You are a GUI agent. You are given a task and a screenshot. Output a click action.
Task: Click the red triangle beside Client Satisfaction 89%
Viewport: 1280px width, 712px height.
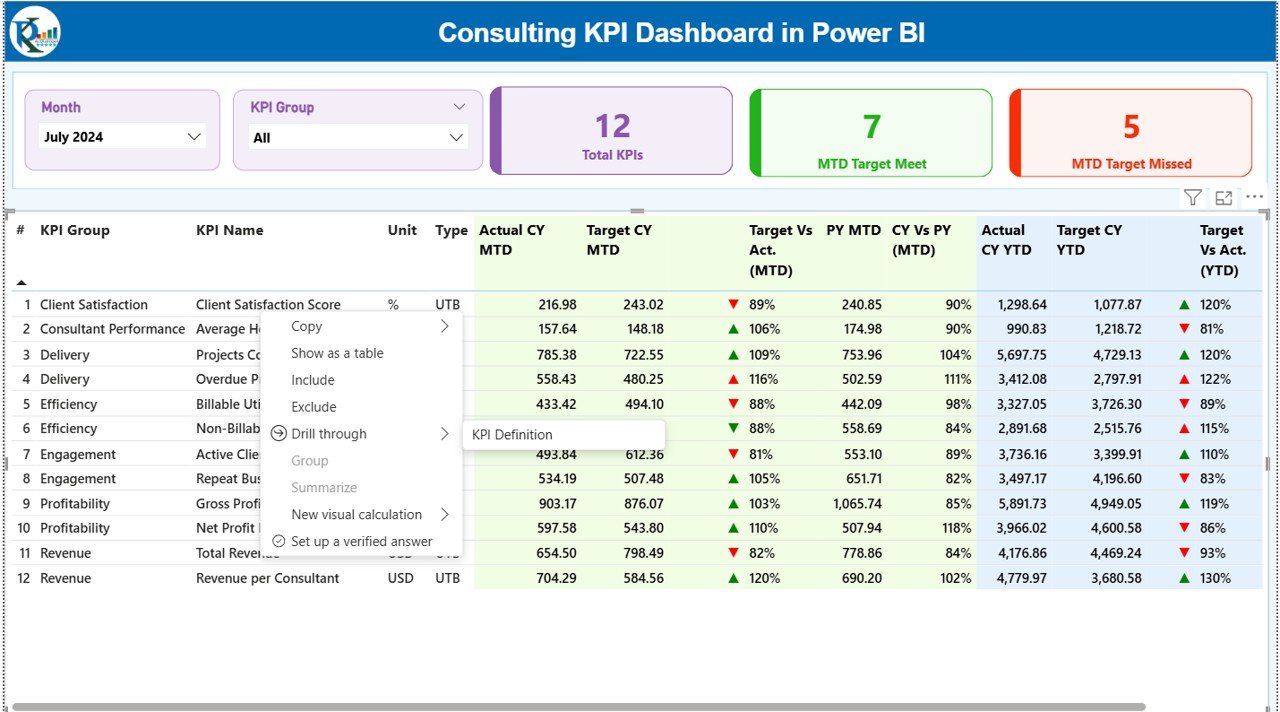tap(734, 304)
